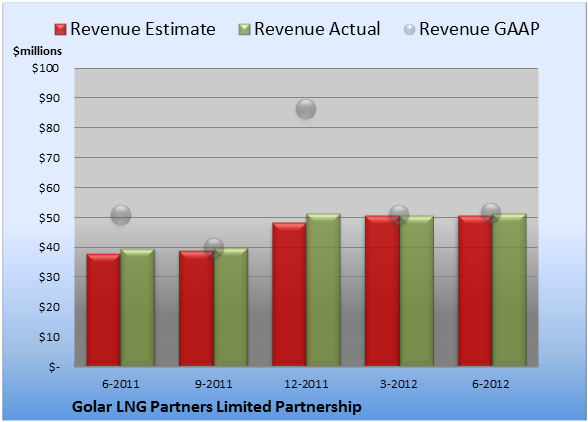Screen dimensions: 588x422
Task: Select the red estimate bar for 3-2012
Action: (x=382, y=291)
